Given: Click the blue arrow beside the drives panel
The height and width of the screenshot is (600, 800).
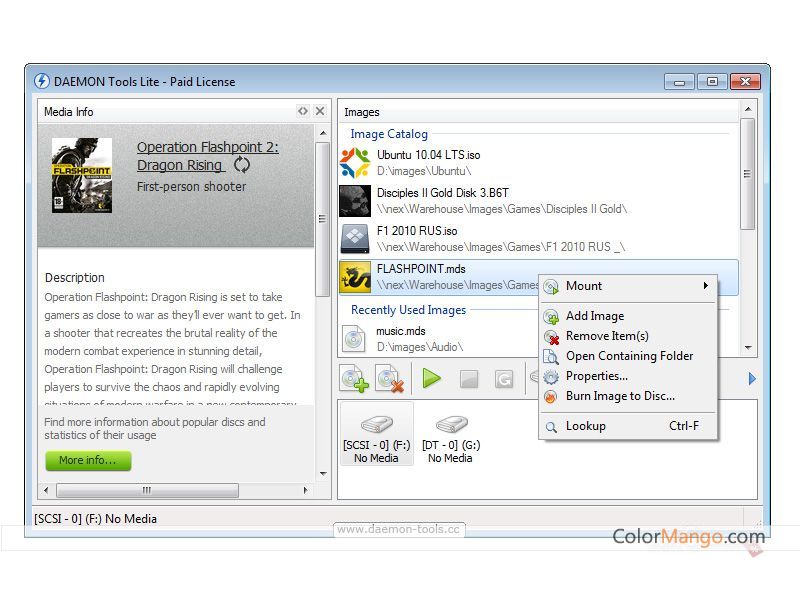Looking at the screenshot, I should (752, 378).
